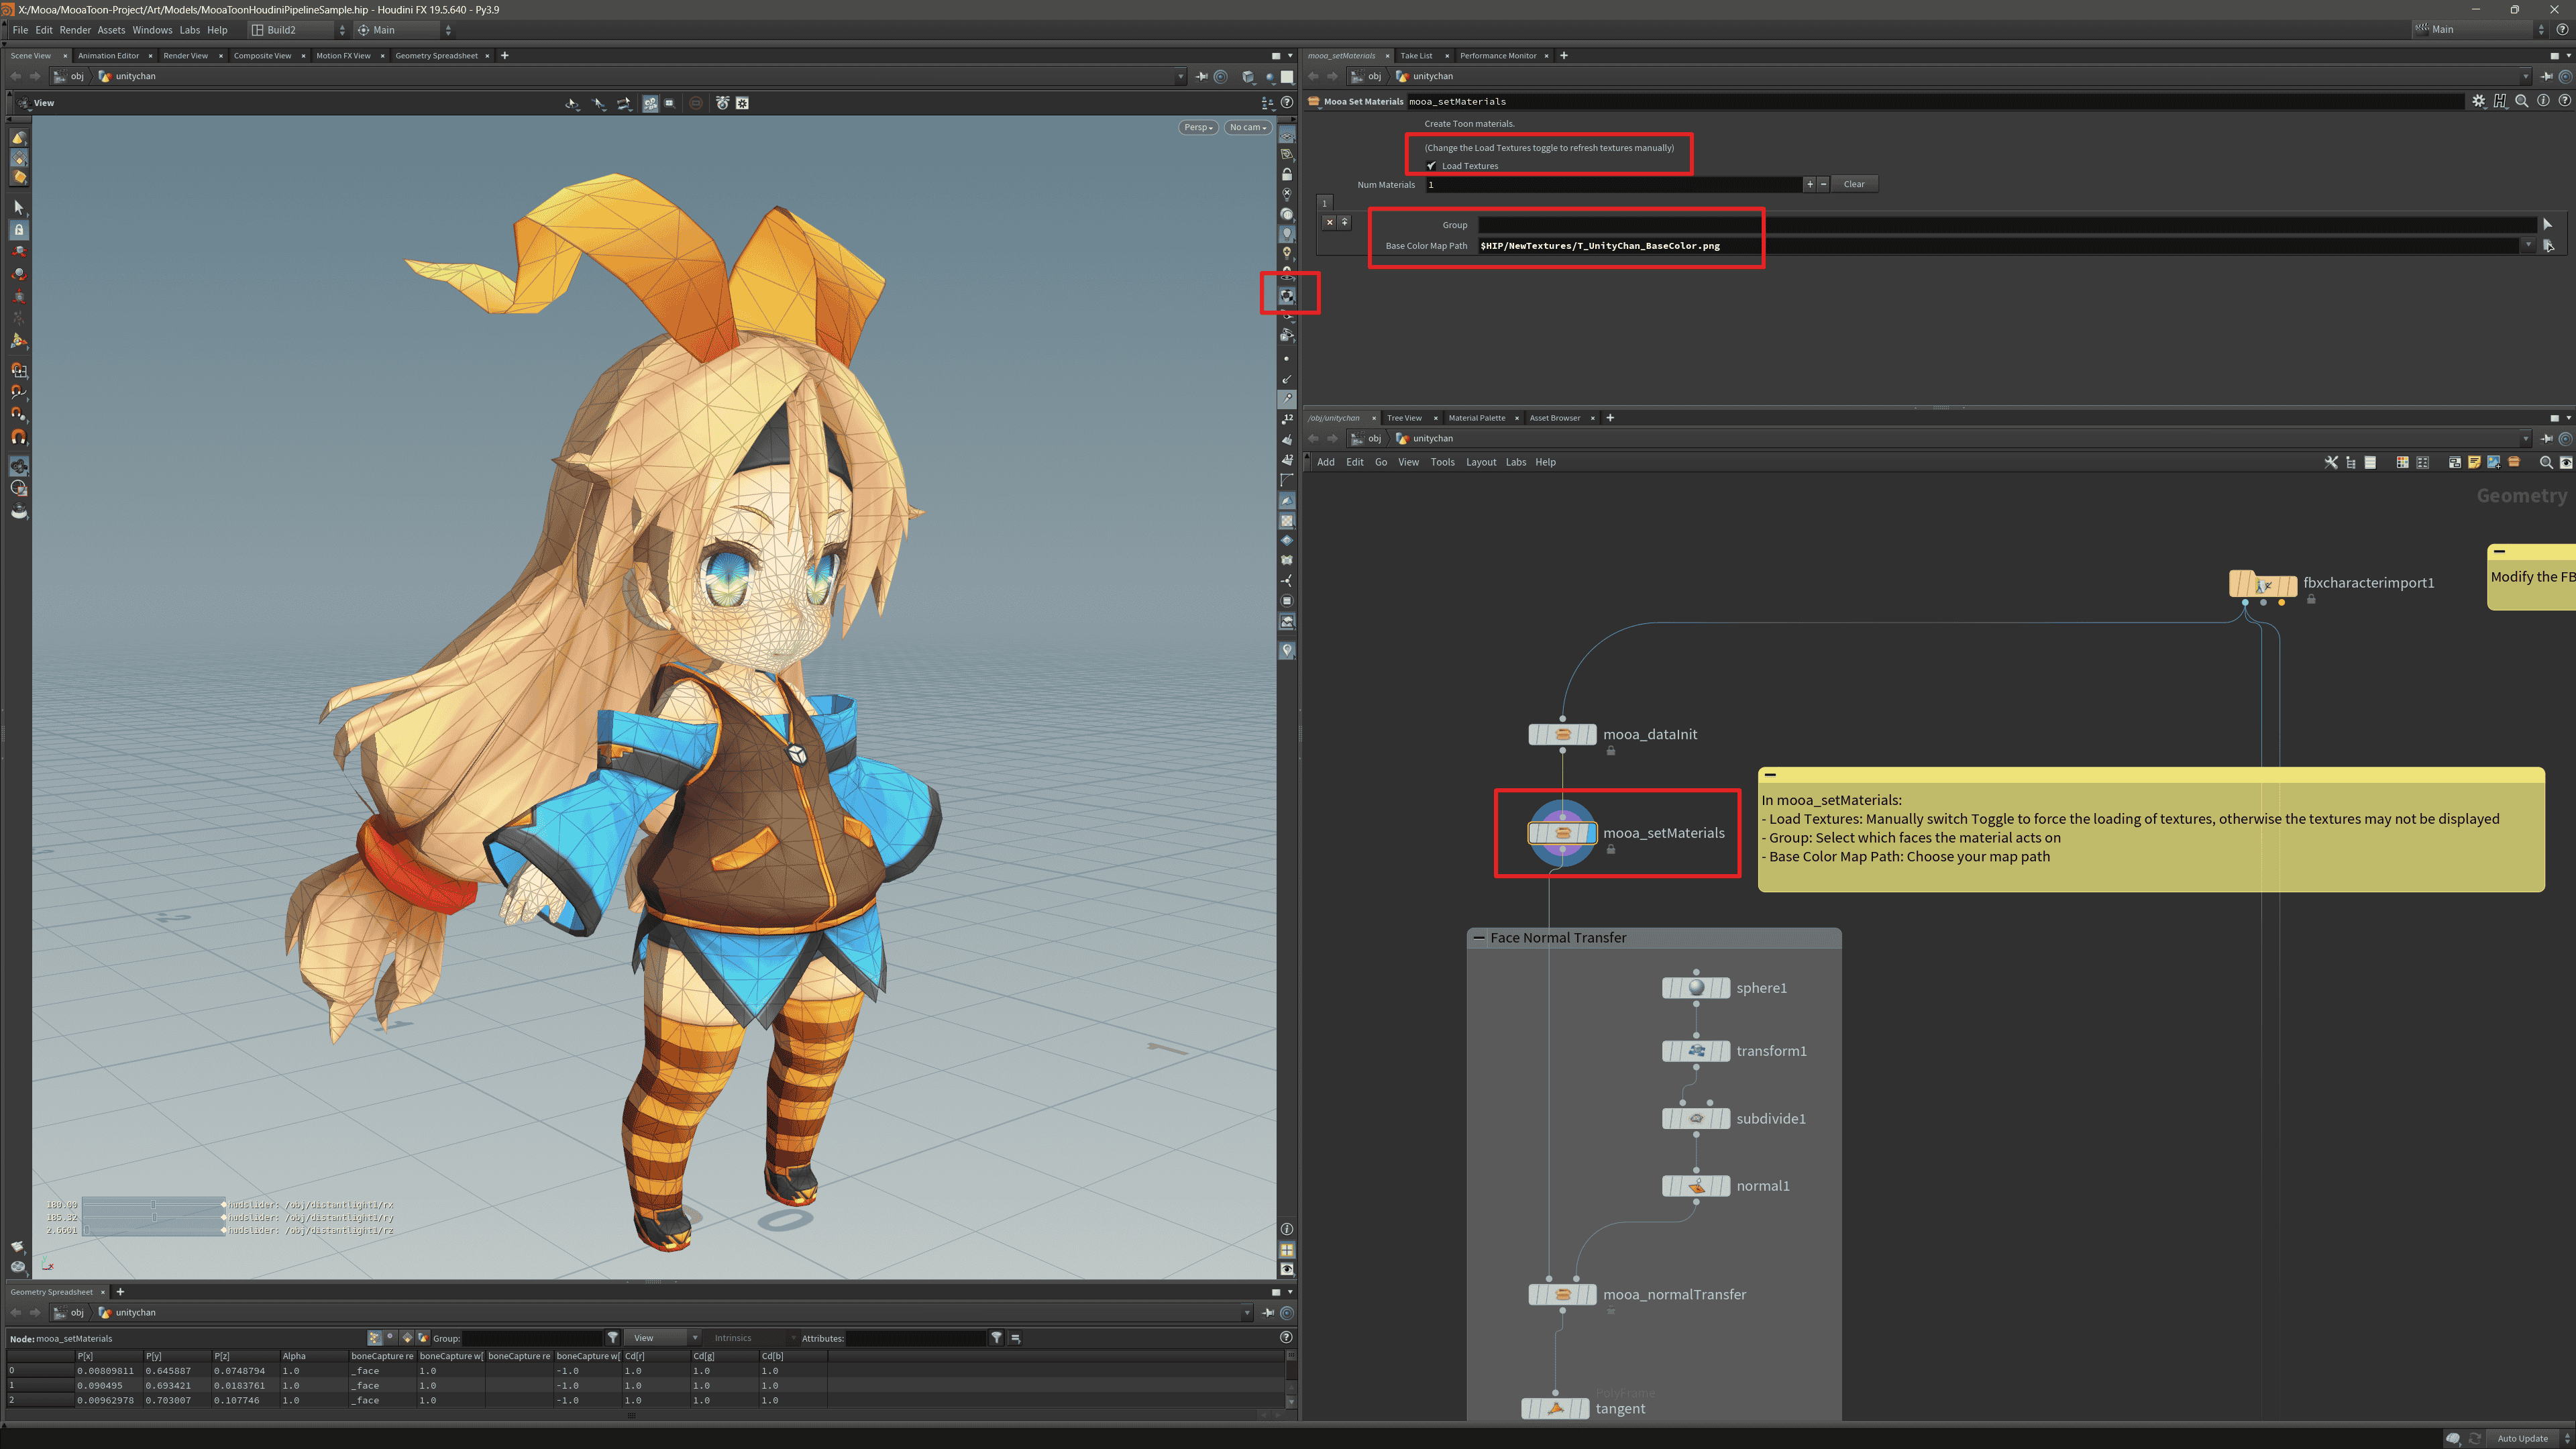Add a material with the plus button
The image size is (2576, 1449).
(x=1809, y=184)
